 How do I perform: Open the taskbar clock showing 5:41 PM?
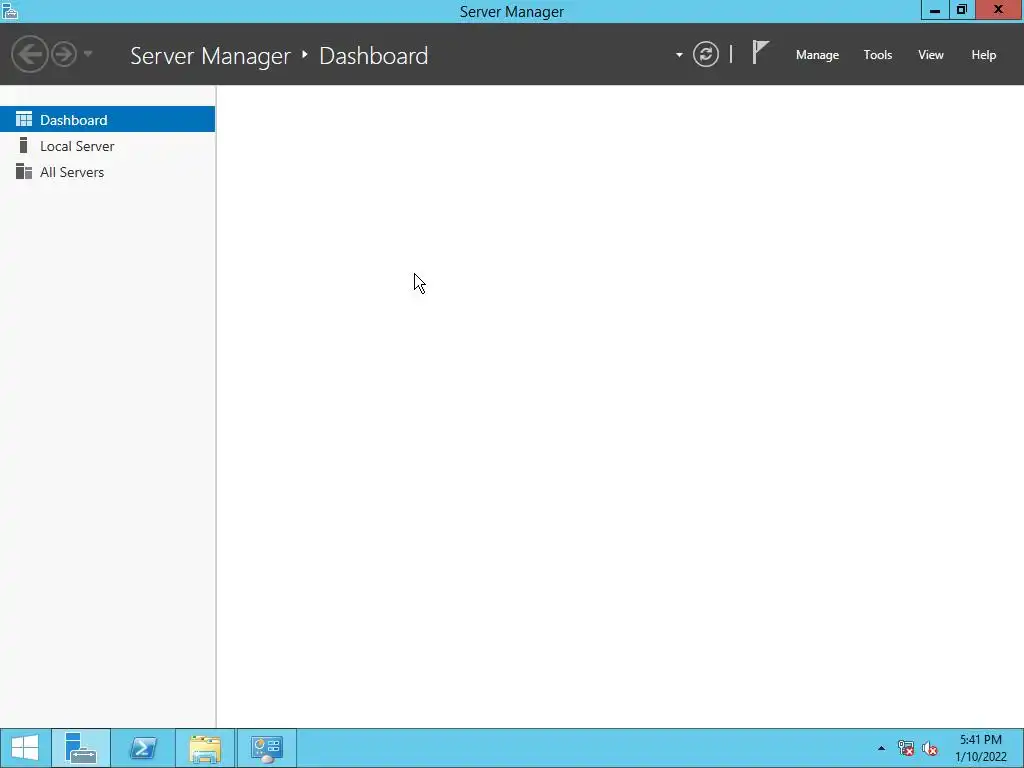click(980, 748)
